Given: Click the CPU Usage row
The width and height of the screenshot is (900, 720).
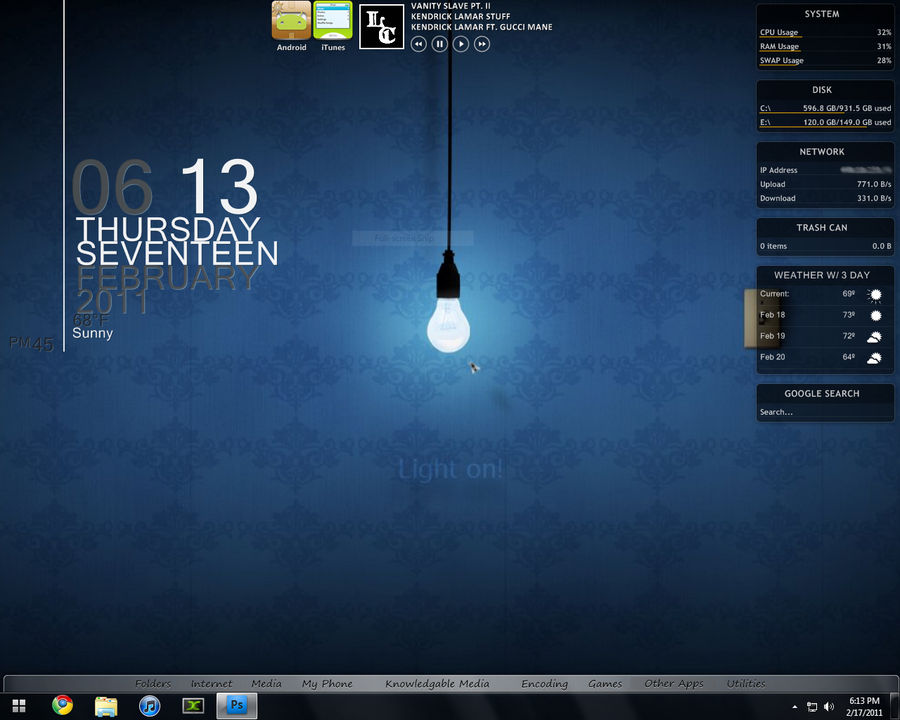Looking at the screenshot, I should tap(825, 32).
